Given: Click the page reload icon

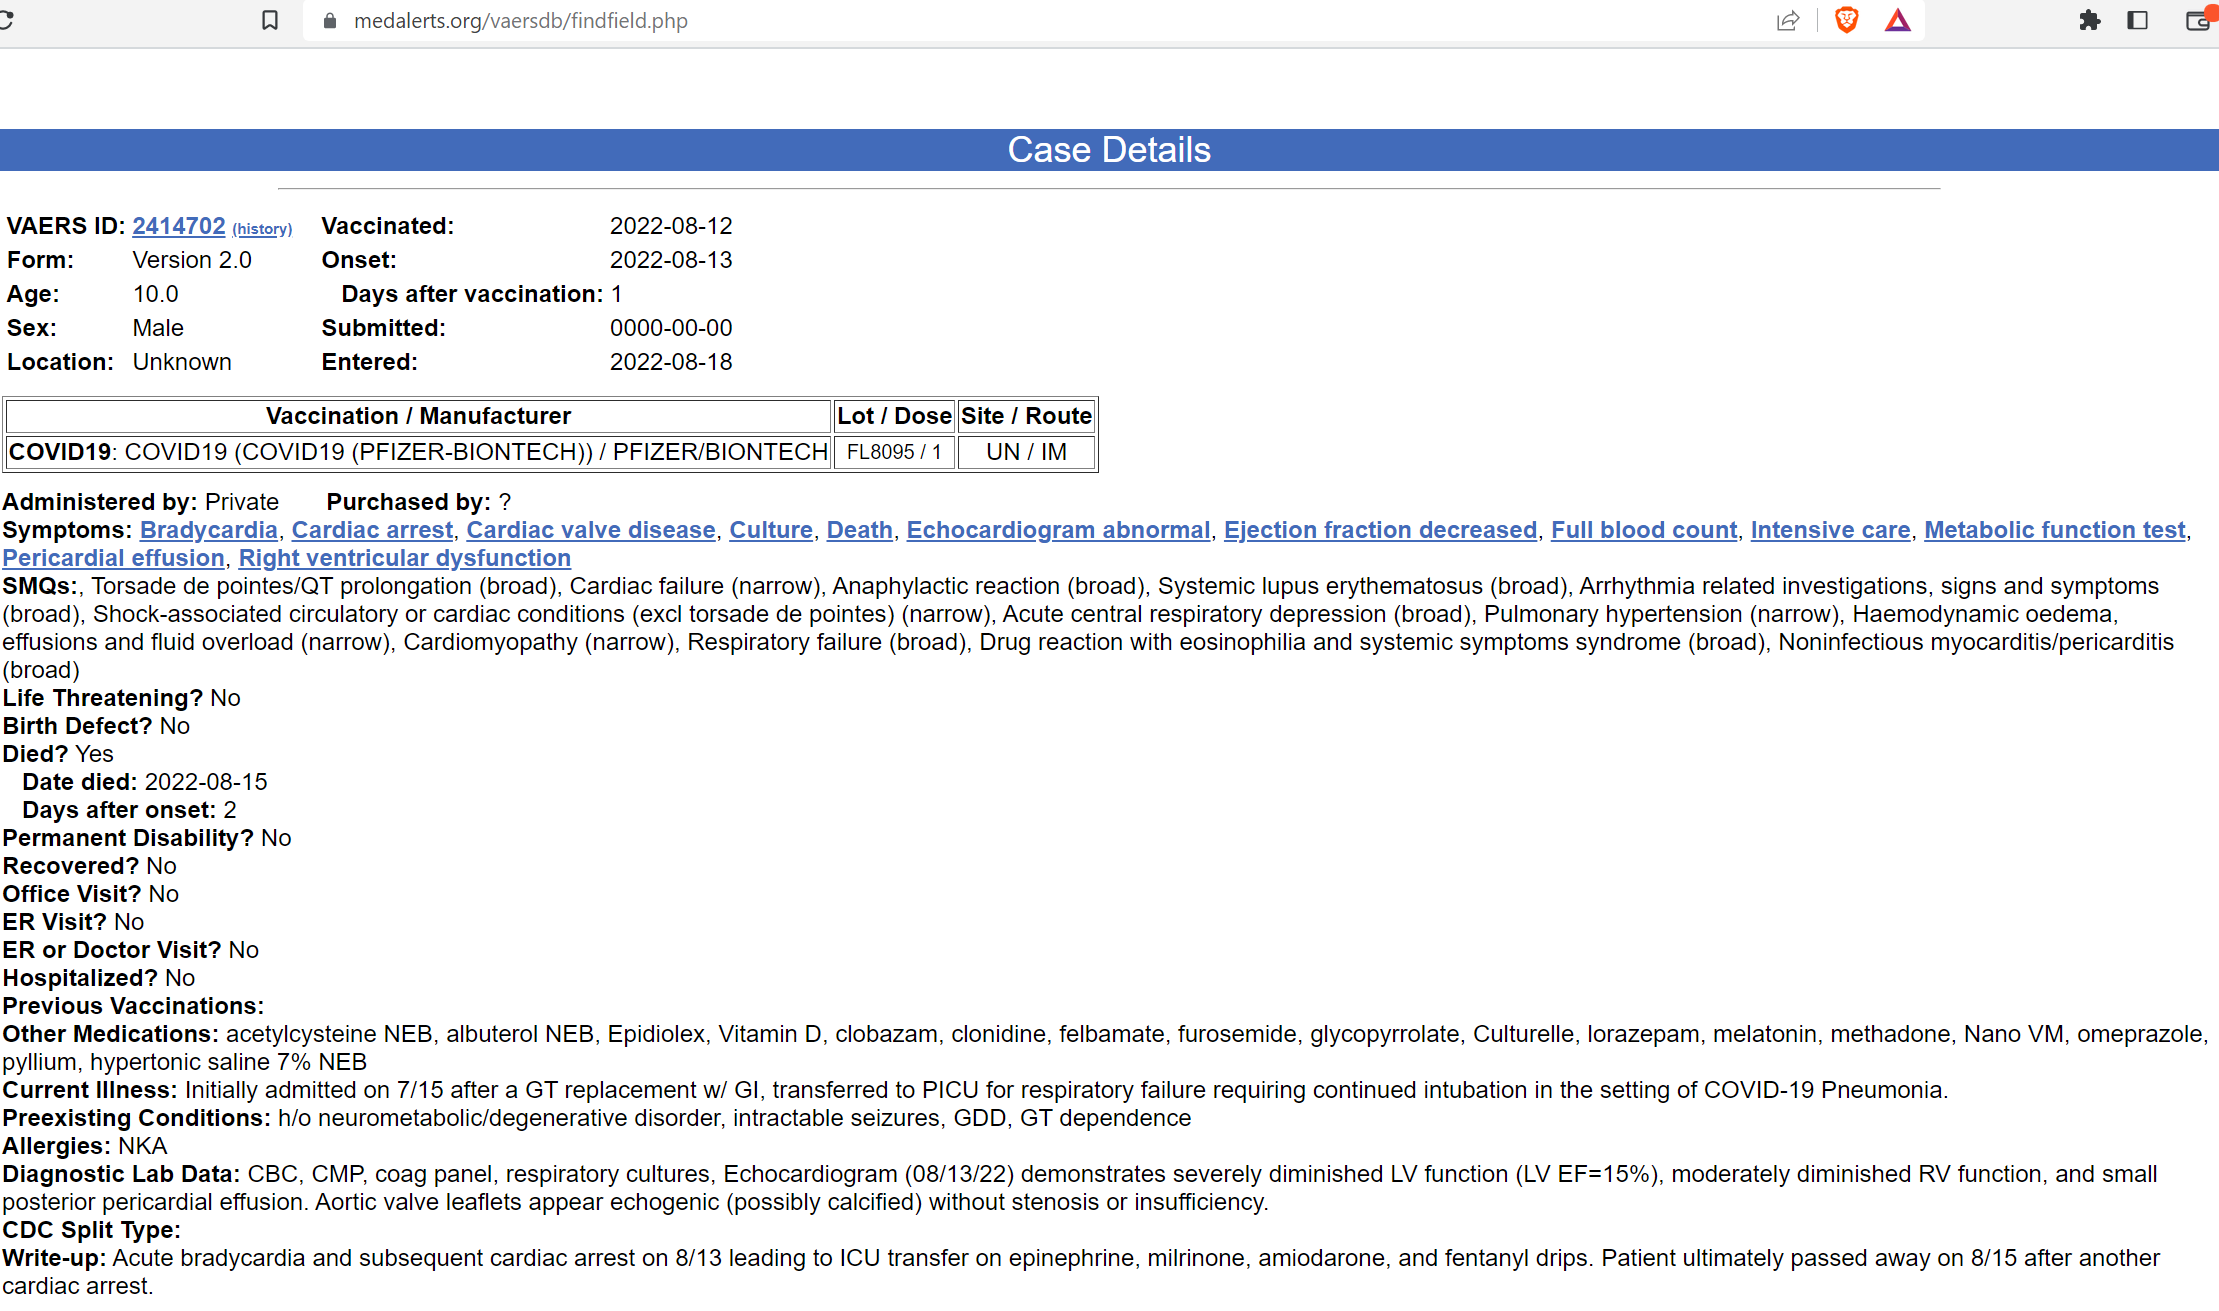Looking at the screenshot, I should [5, 20].
